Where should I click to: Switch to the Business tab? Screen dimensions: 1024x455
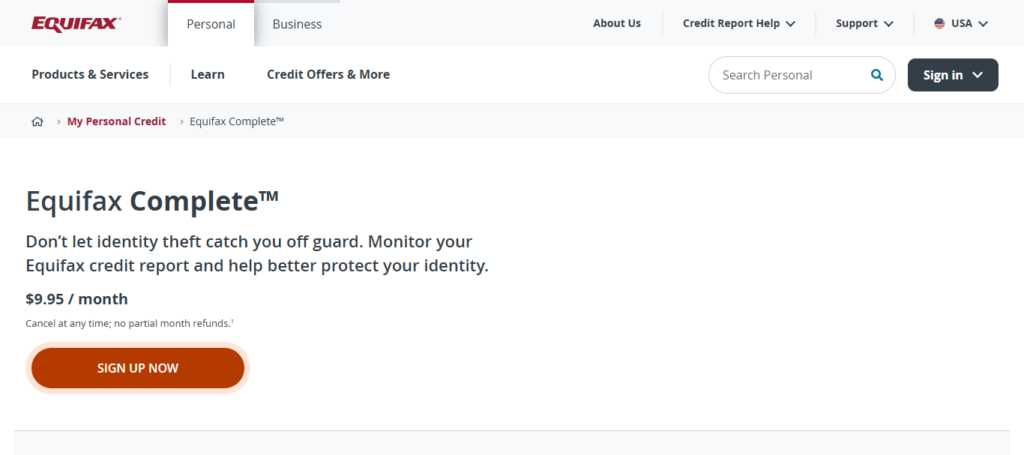(297, 24)
